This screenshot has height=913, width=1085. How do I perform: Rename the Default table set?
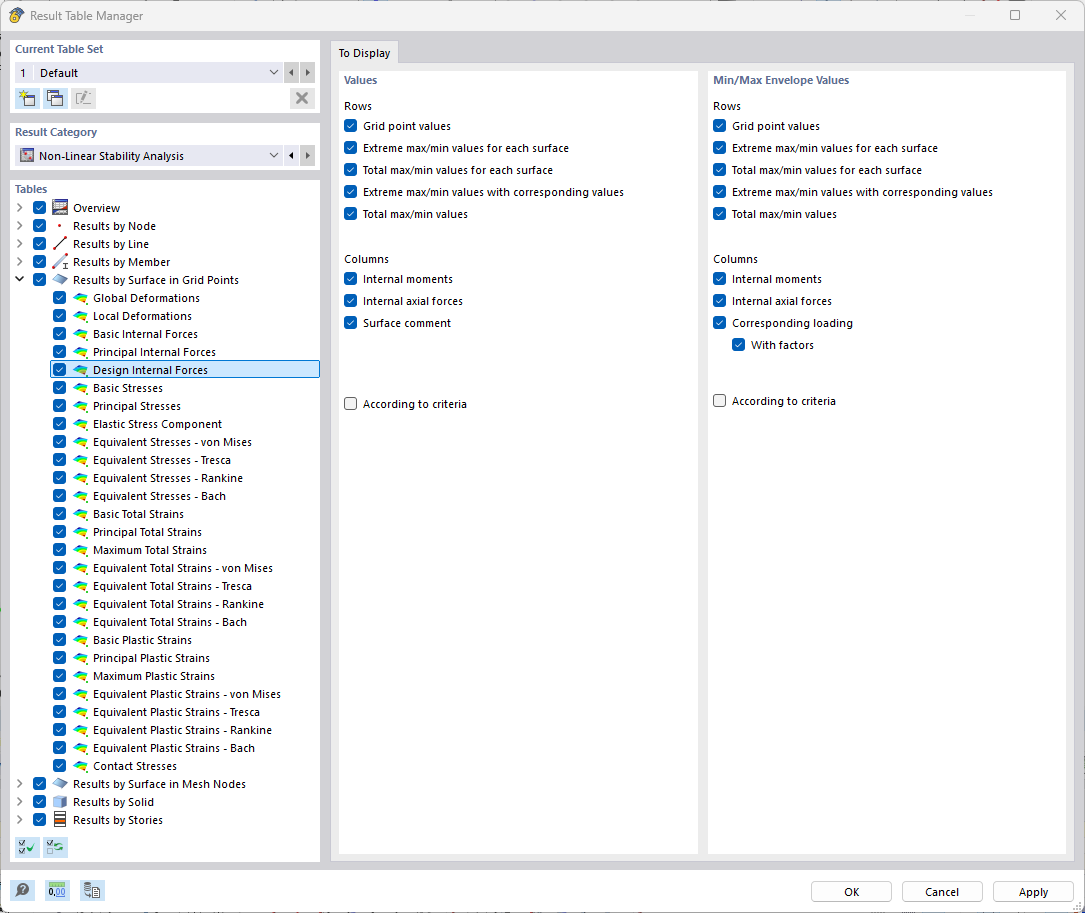coord(84,97)
